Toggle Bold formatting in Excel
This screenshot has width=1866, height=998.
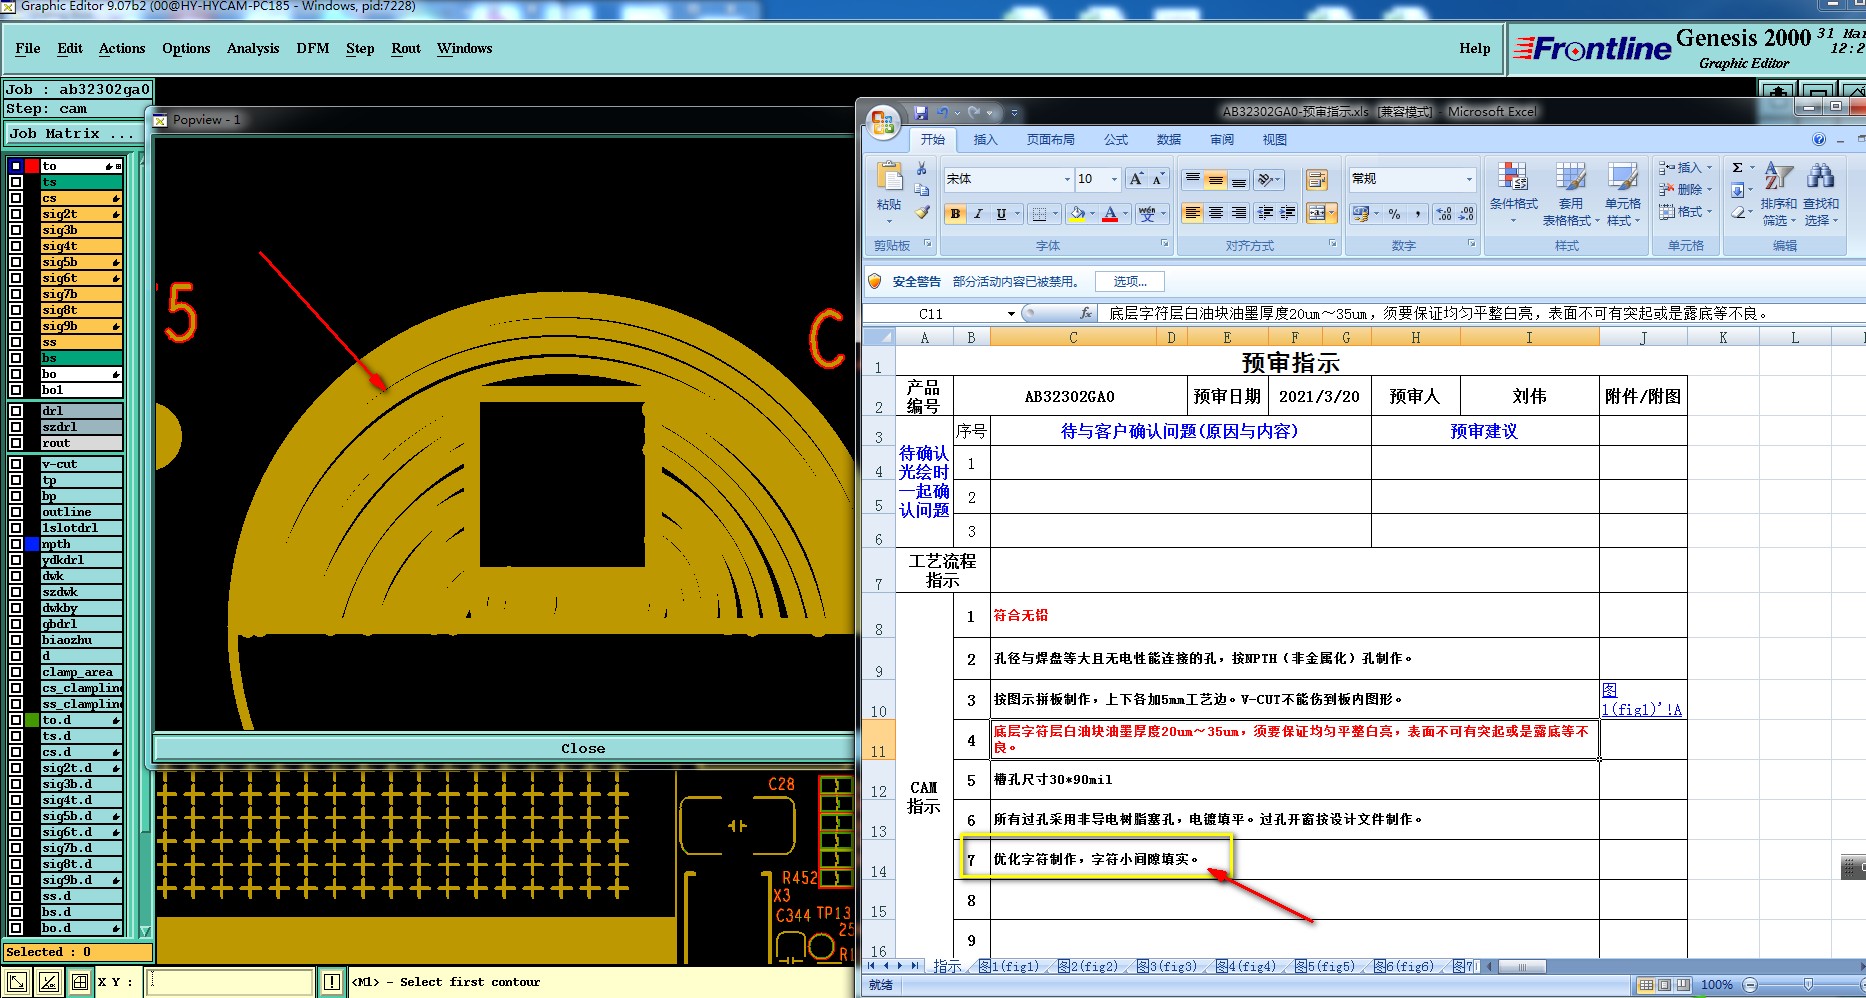(x=955, y=213)
